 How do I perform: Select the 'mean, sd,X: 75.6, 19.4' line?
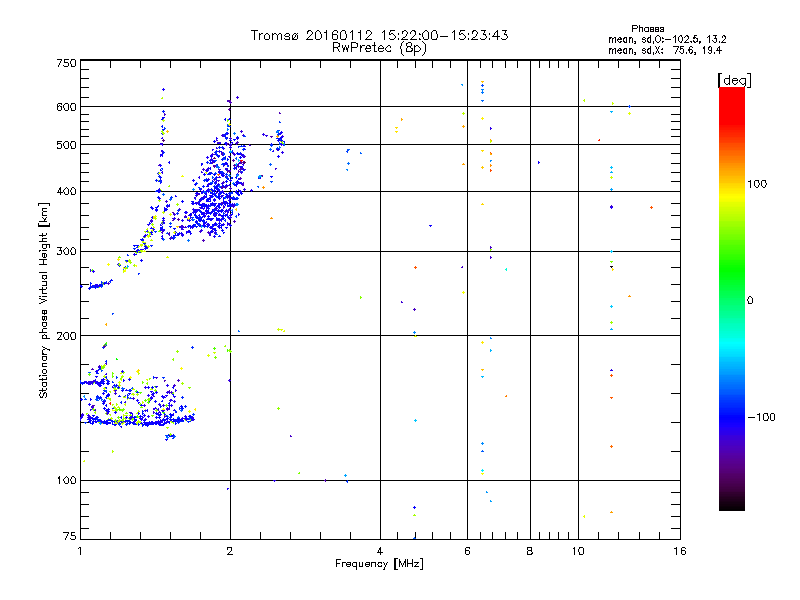(x=665, y=50)
